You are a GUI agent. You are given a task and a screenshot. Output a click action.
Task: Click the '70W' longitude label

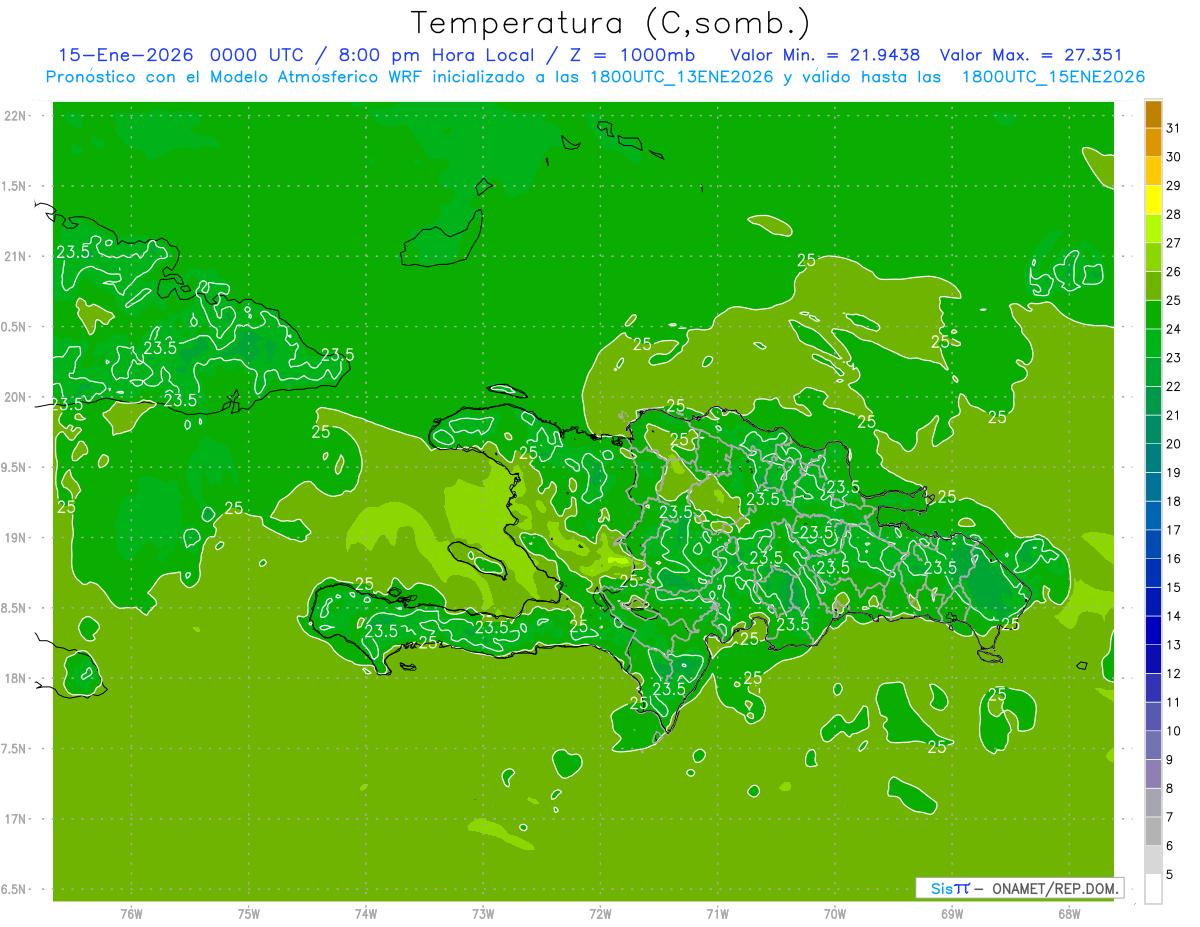[x=835, y=914]
